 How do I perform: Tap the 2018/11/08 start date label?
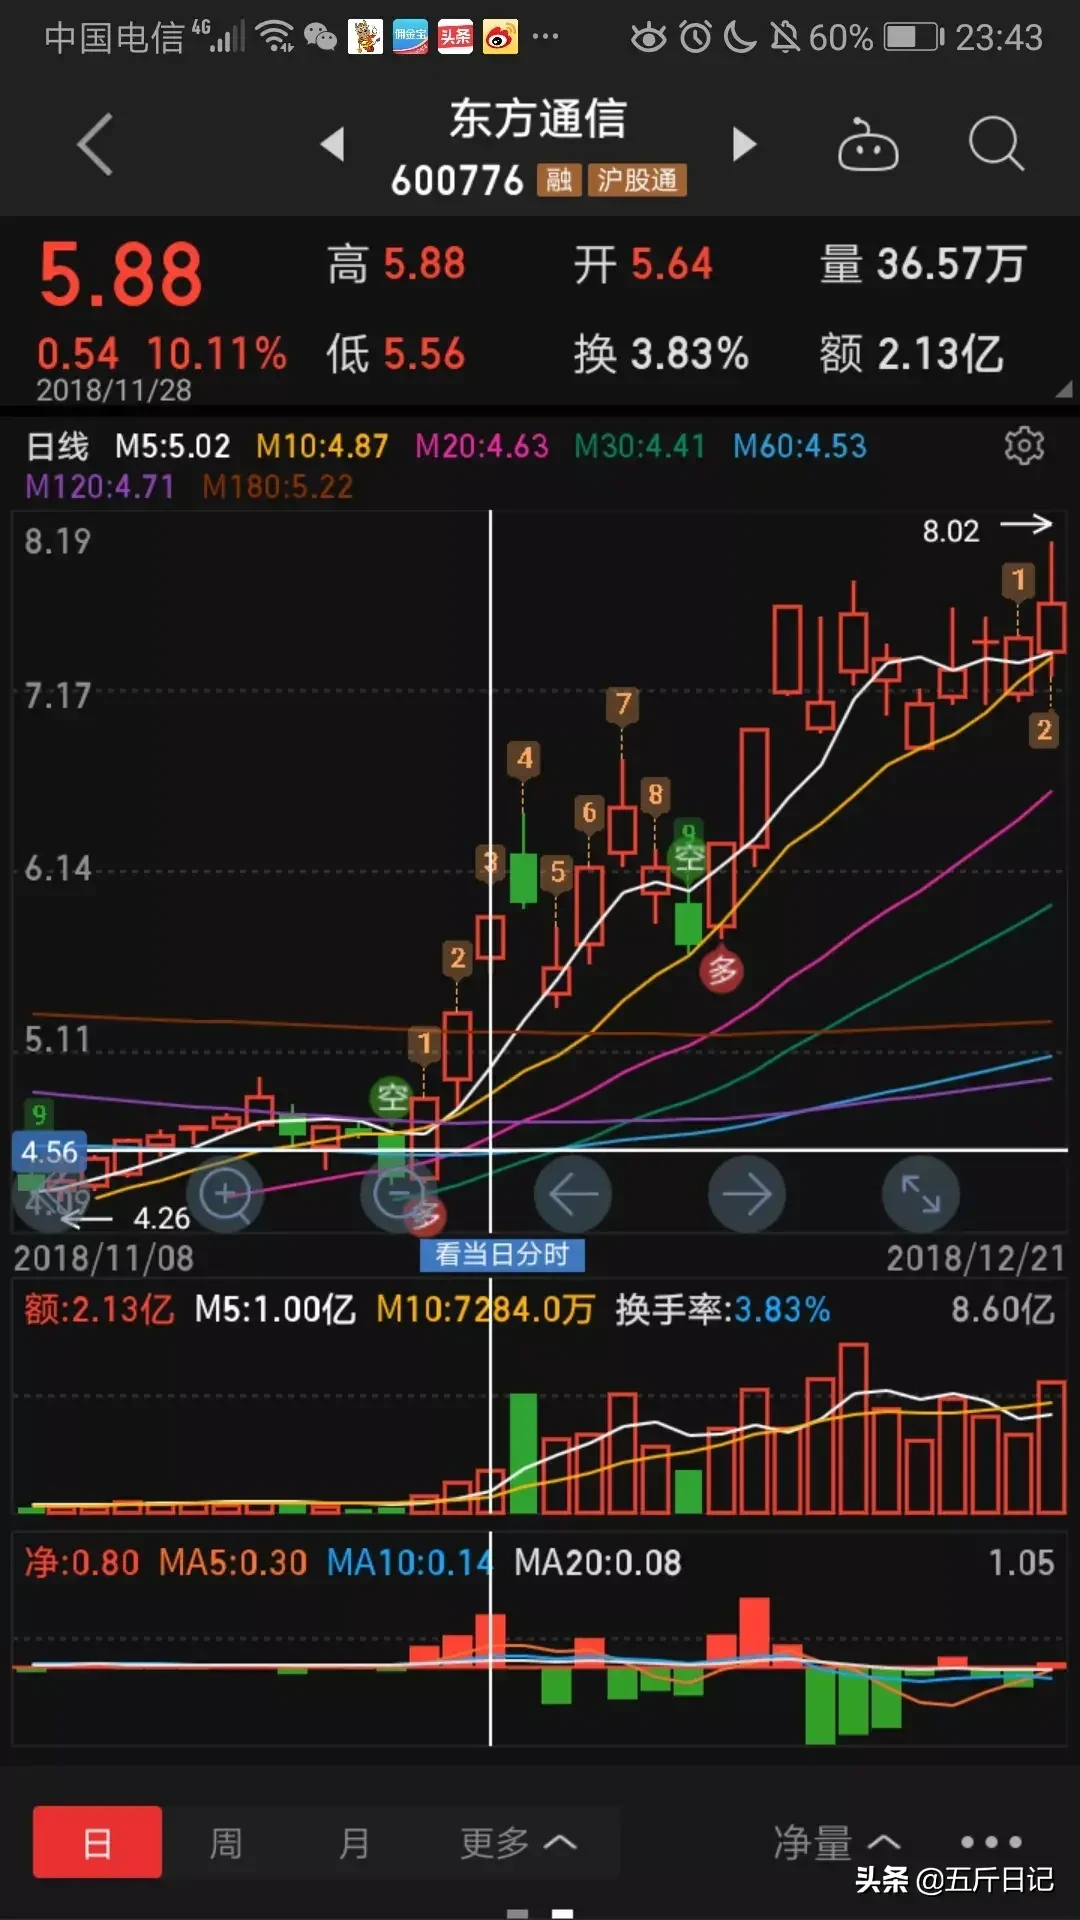(x=104, y=1258)
